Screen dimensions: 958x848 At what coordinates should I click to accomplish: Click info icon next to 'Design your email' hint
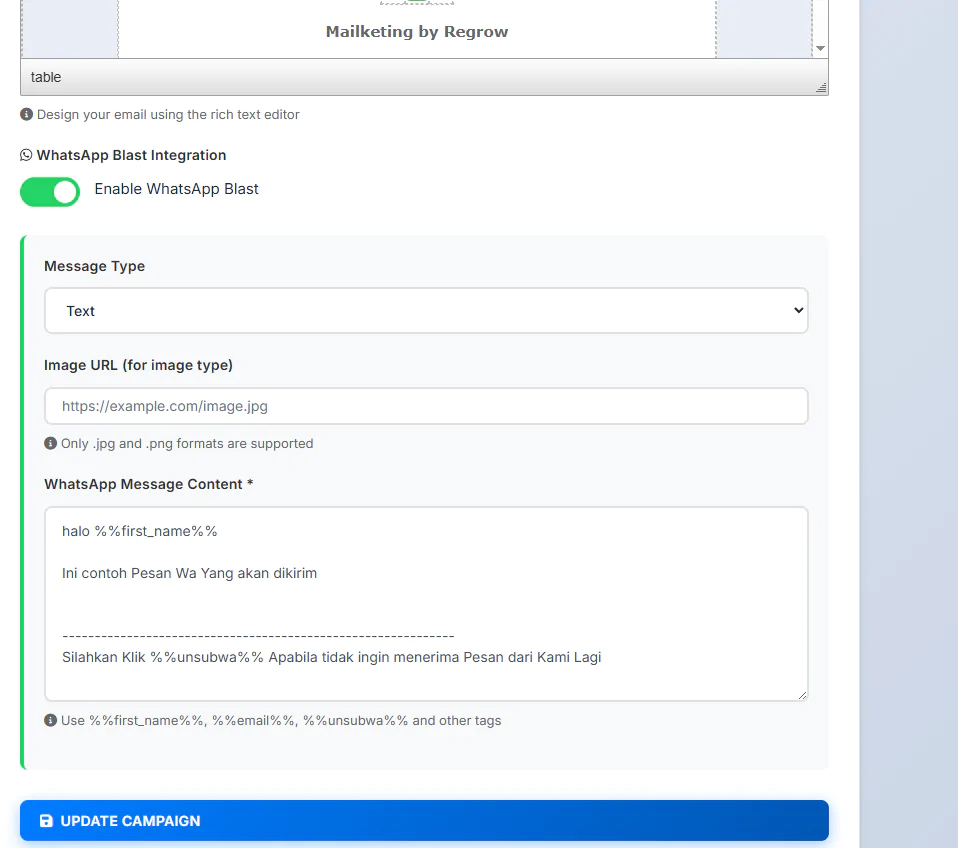coord(27,114)
